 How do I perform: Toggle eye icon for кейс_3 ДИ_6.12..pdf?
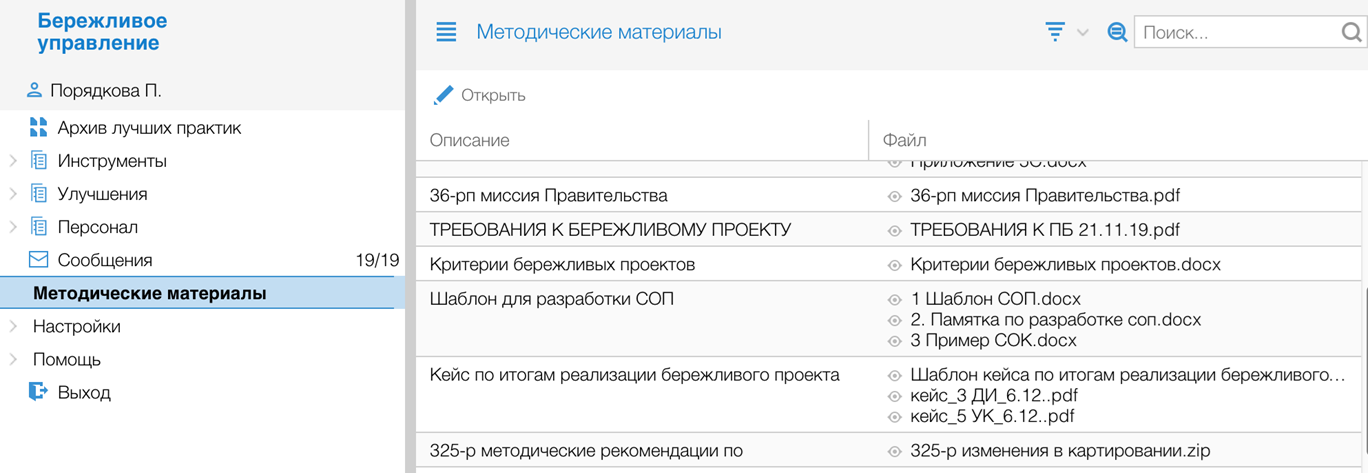coord(895,396)
